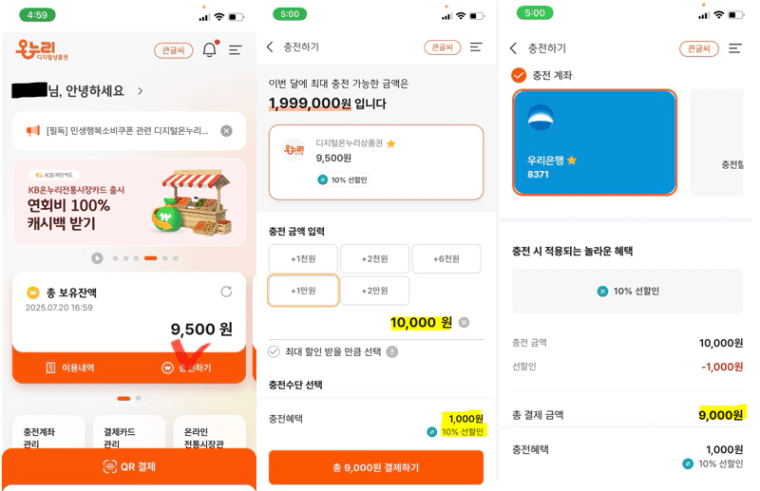The height and width of the screenshot is (491, 760).
Task: Select the 우리은행 8371 account card
Action: tap(595, 143)
